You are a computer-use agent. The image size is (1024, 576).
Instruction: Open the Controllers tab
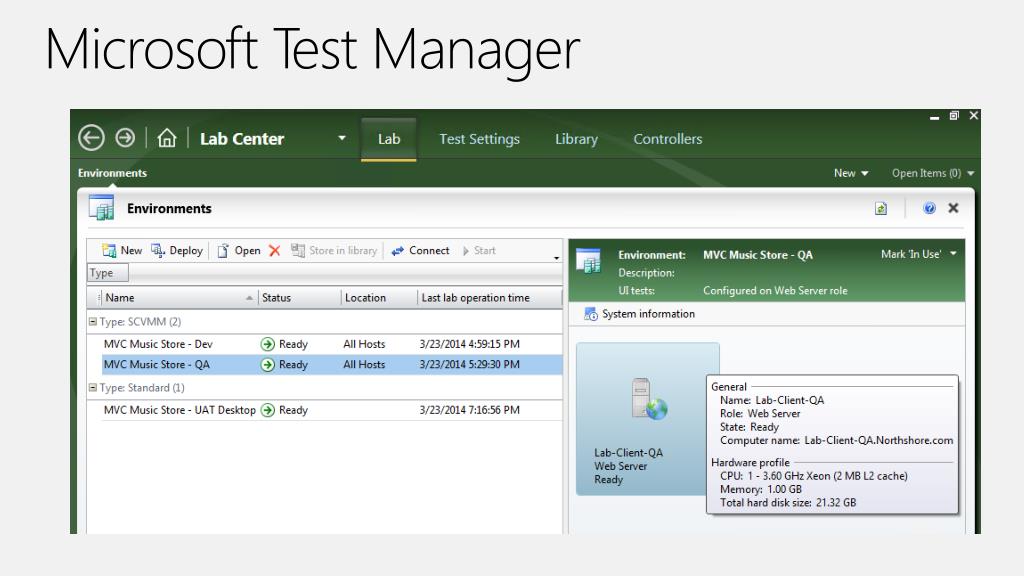click(x=667, y=138)
